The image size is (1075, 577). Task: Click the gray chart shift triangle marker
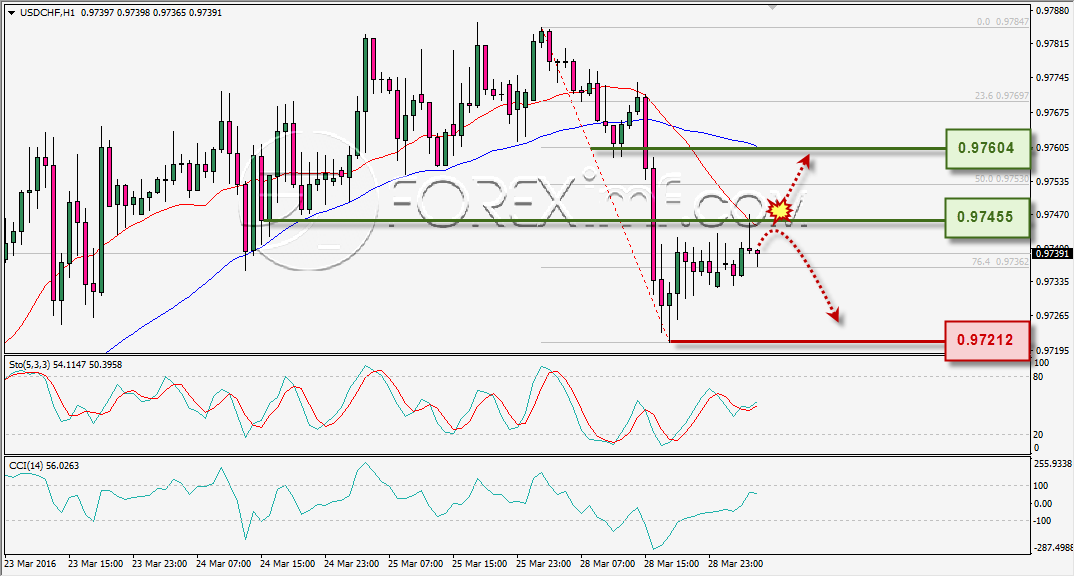pos(773,8)
